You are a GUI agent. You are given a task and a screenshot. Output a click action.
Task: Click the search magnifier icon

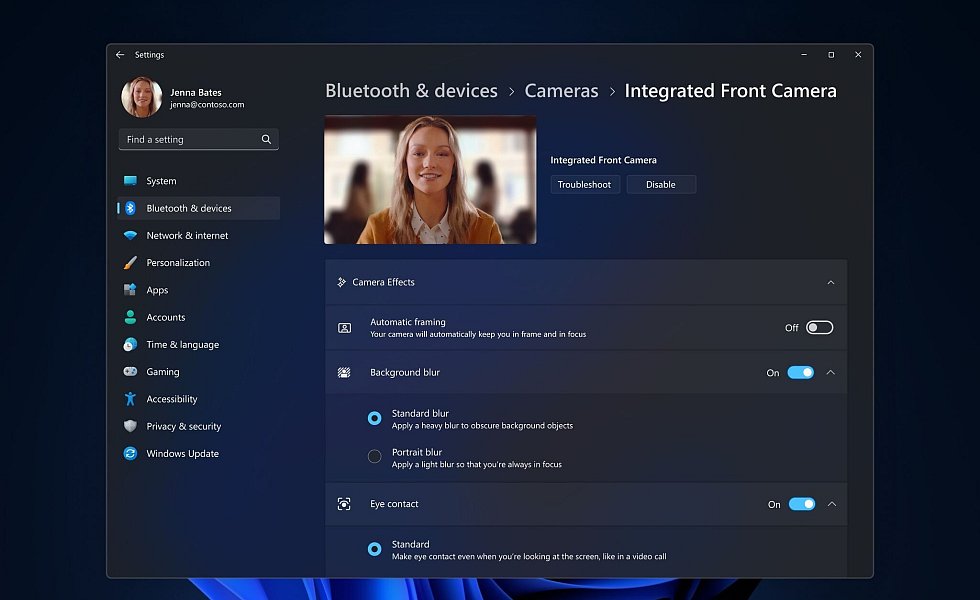click(x=266, y=139)
